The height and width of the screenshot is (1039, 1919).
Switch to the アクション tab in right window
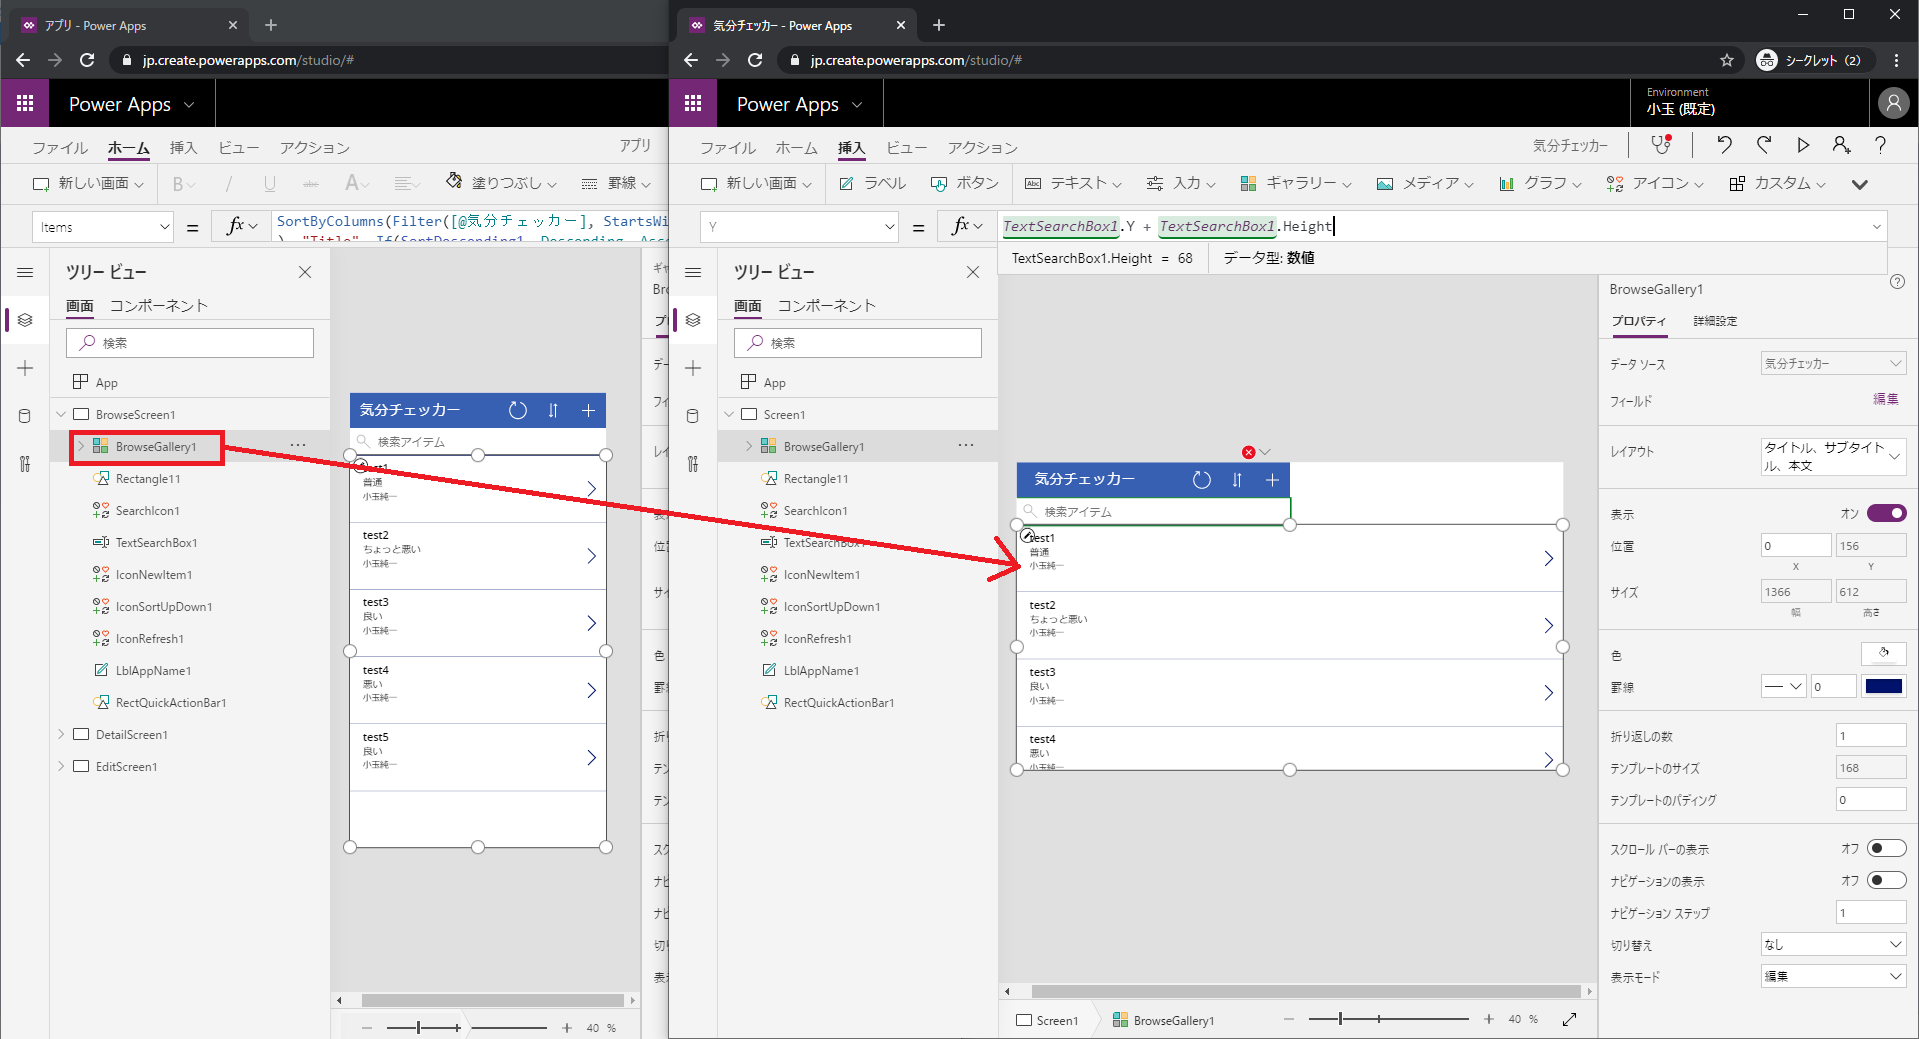(x=982, y=148)
